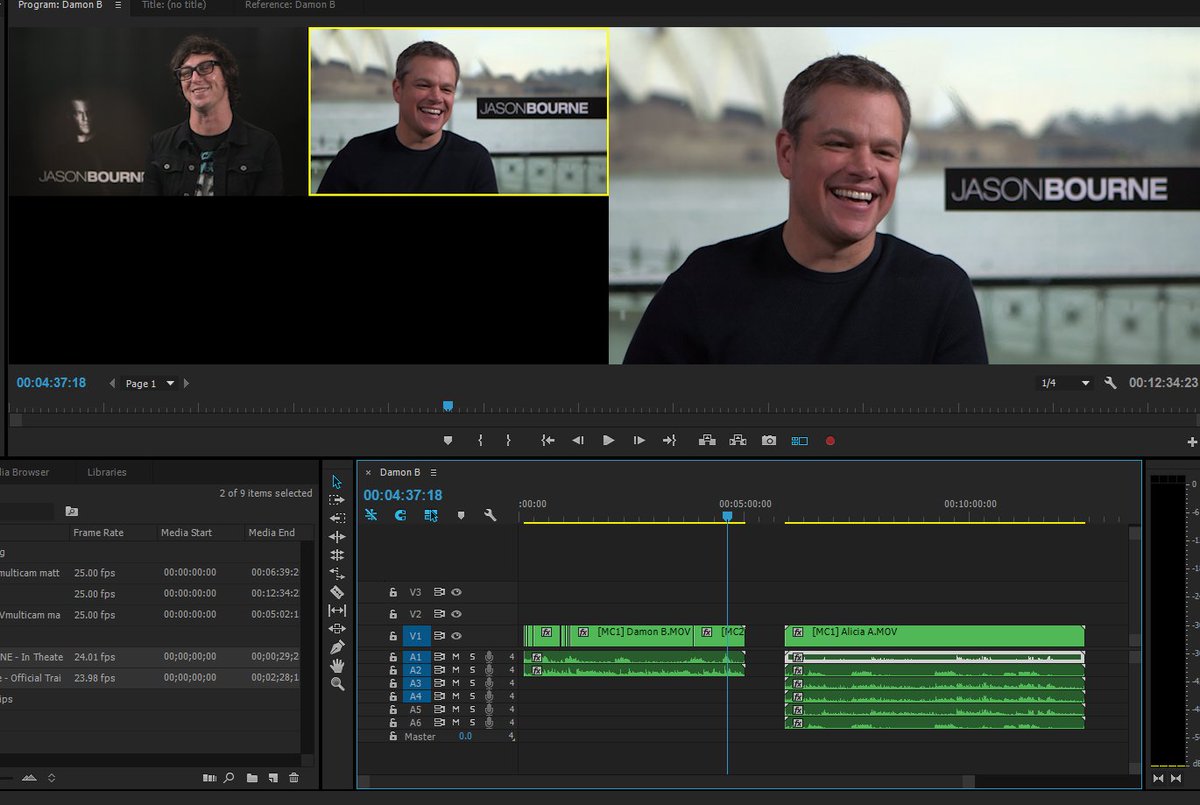Image resolution: width=1200 pixels, height=805 pixels.
Task: Click the Extract button
Action: point(738,440)
